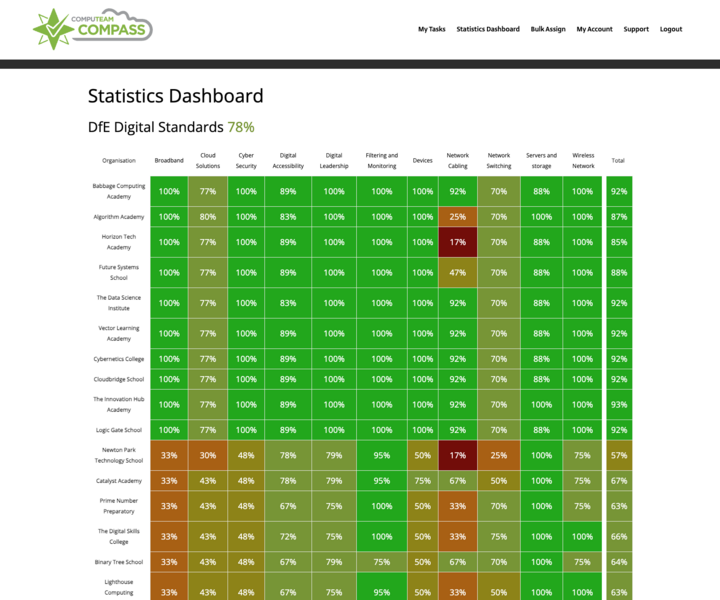Screen dimensions: 720x600
Task: Click the Support link
Action: click(636, 29)
